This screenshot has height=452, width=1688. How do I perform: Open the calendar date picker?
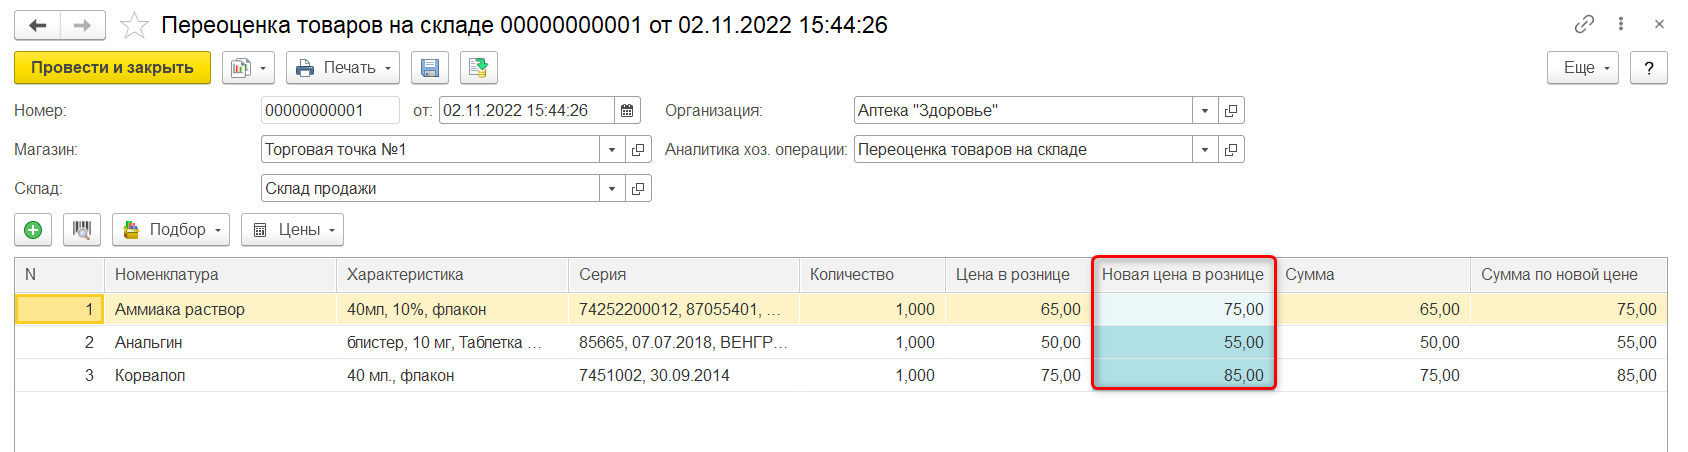627,111
